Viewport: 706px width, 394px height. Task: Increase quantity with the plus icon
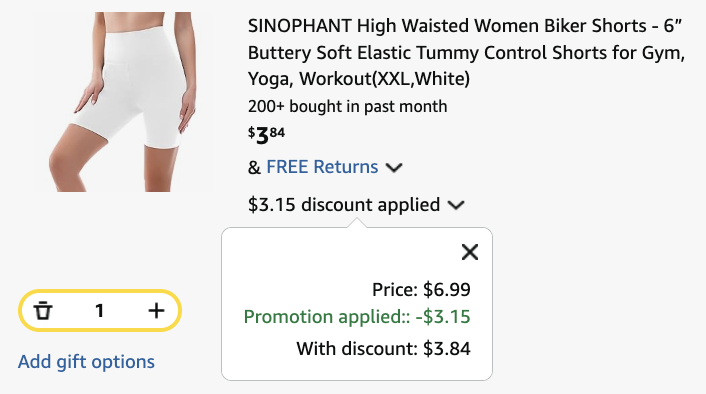coord(156,311)
